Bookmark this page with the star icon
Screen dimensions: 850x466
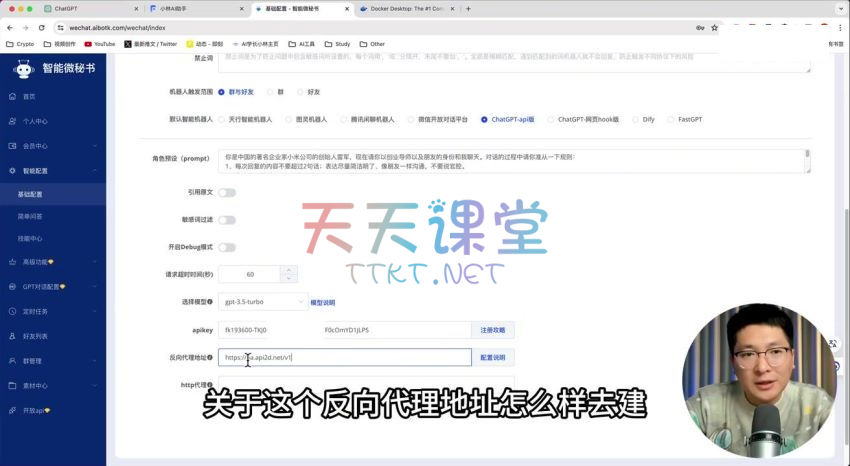[x=714, y=27]
